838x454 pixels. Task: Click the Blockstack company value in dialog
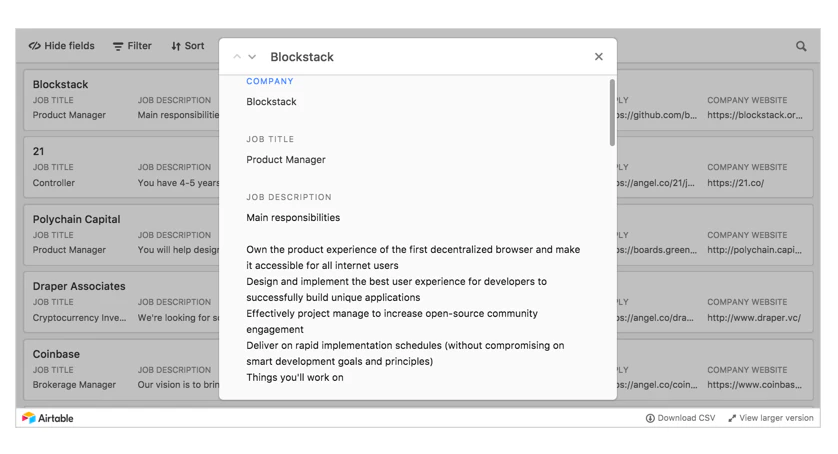pos(271,102)
